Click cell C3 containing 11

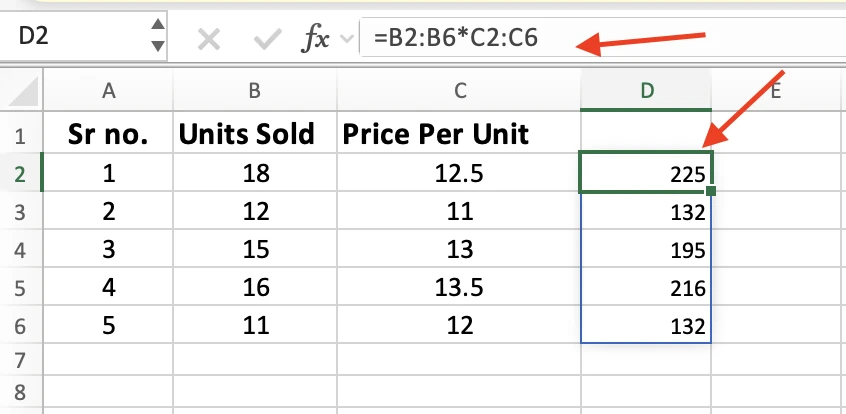tap(459, 211)
